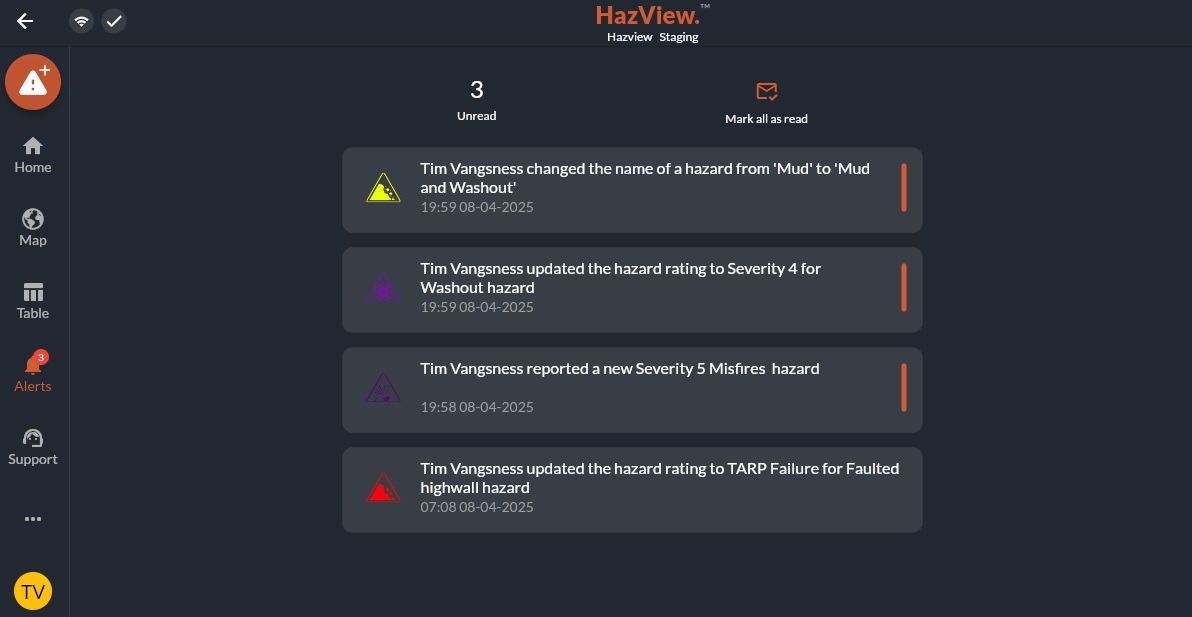Click the Wi-Fi connection status icon
Image resolution: width=1192 pixels, height=617 pixels.
pos(81,21)
